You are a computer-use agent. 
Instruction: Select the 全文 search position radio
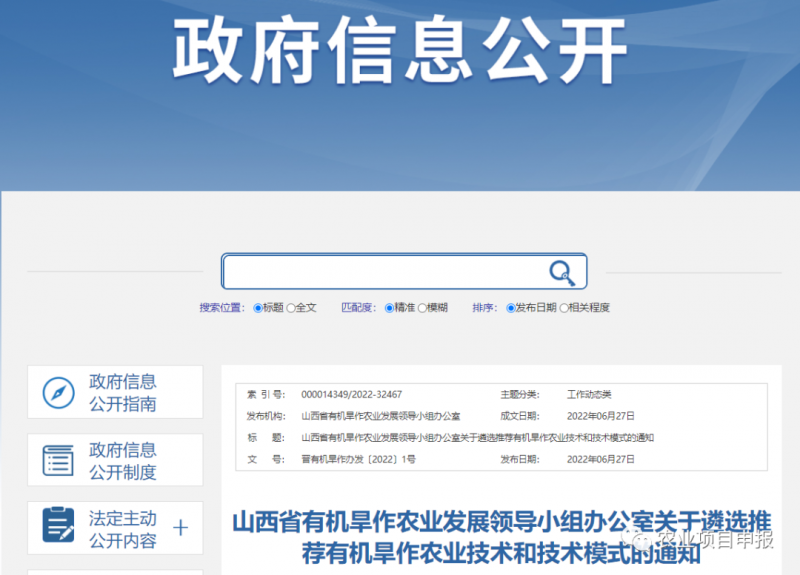pos(291,308)
